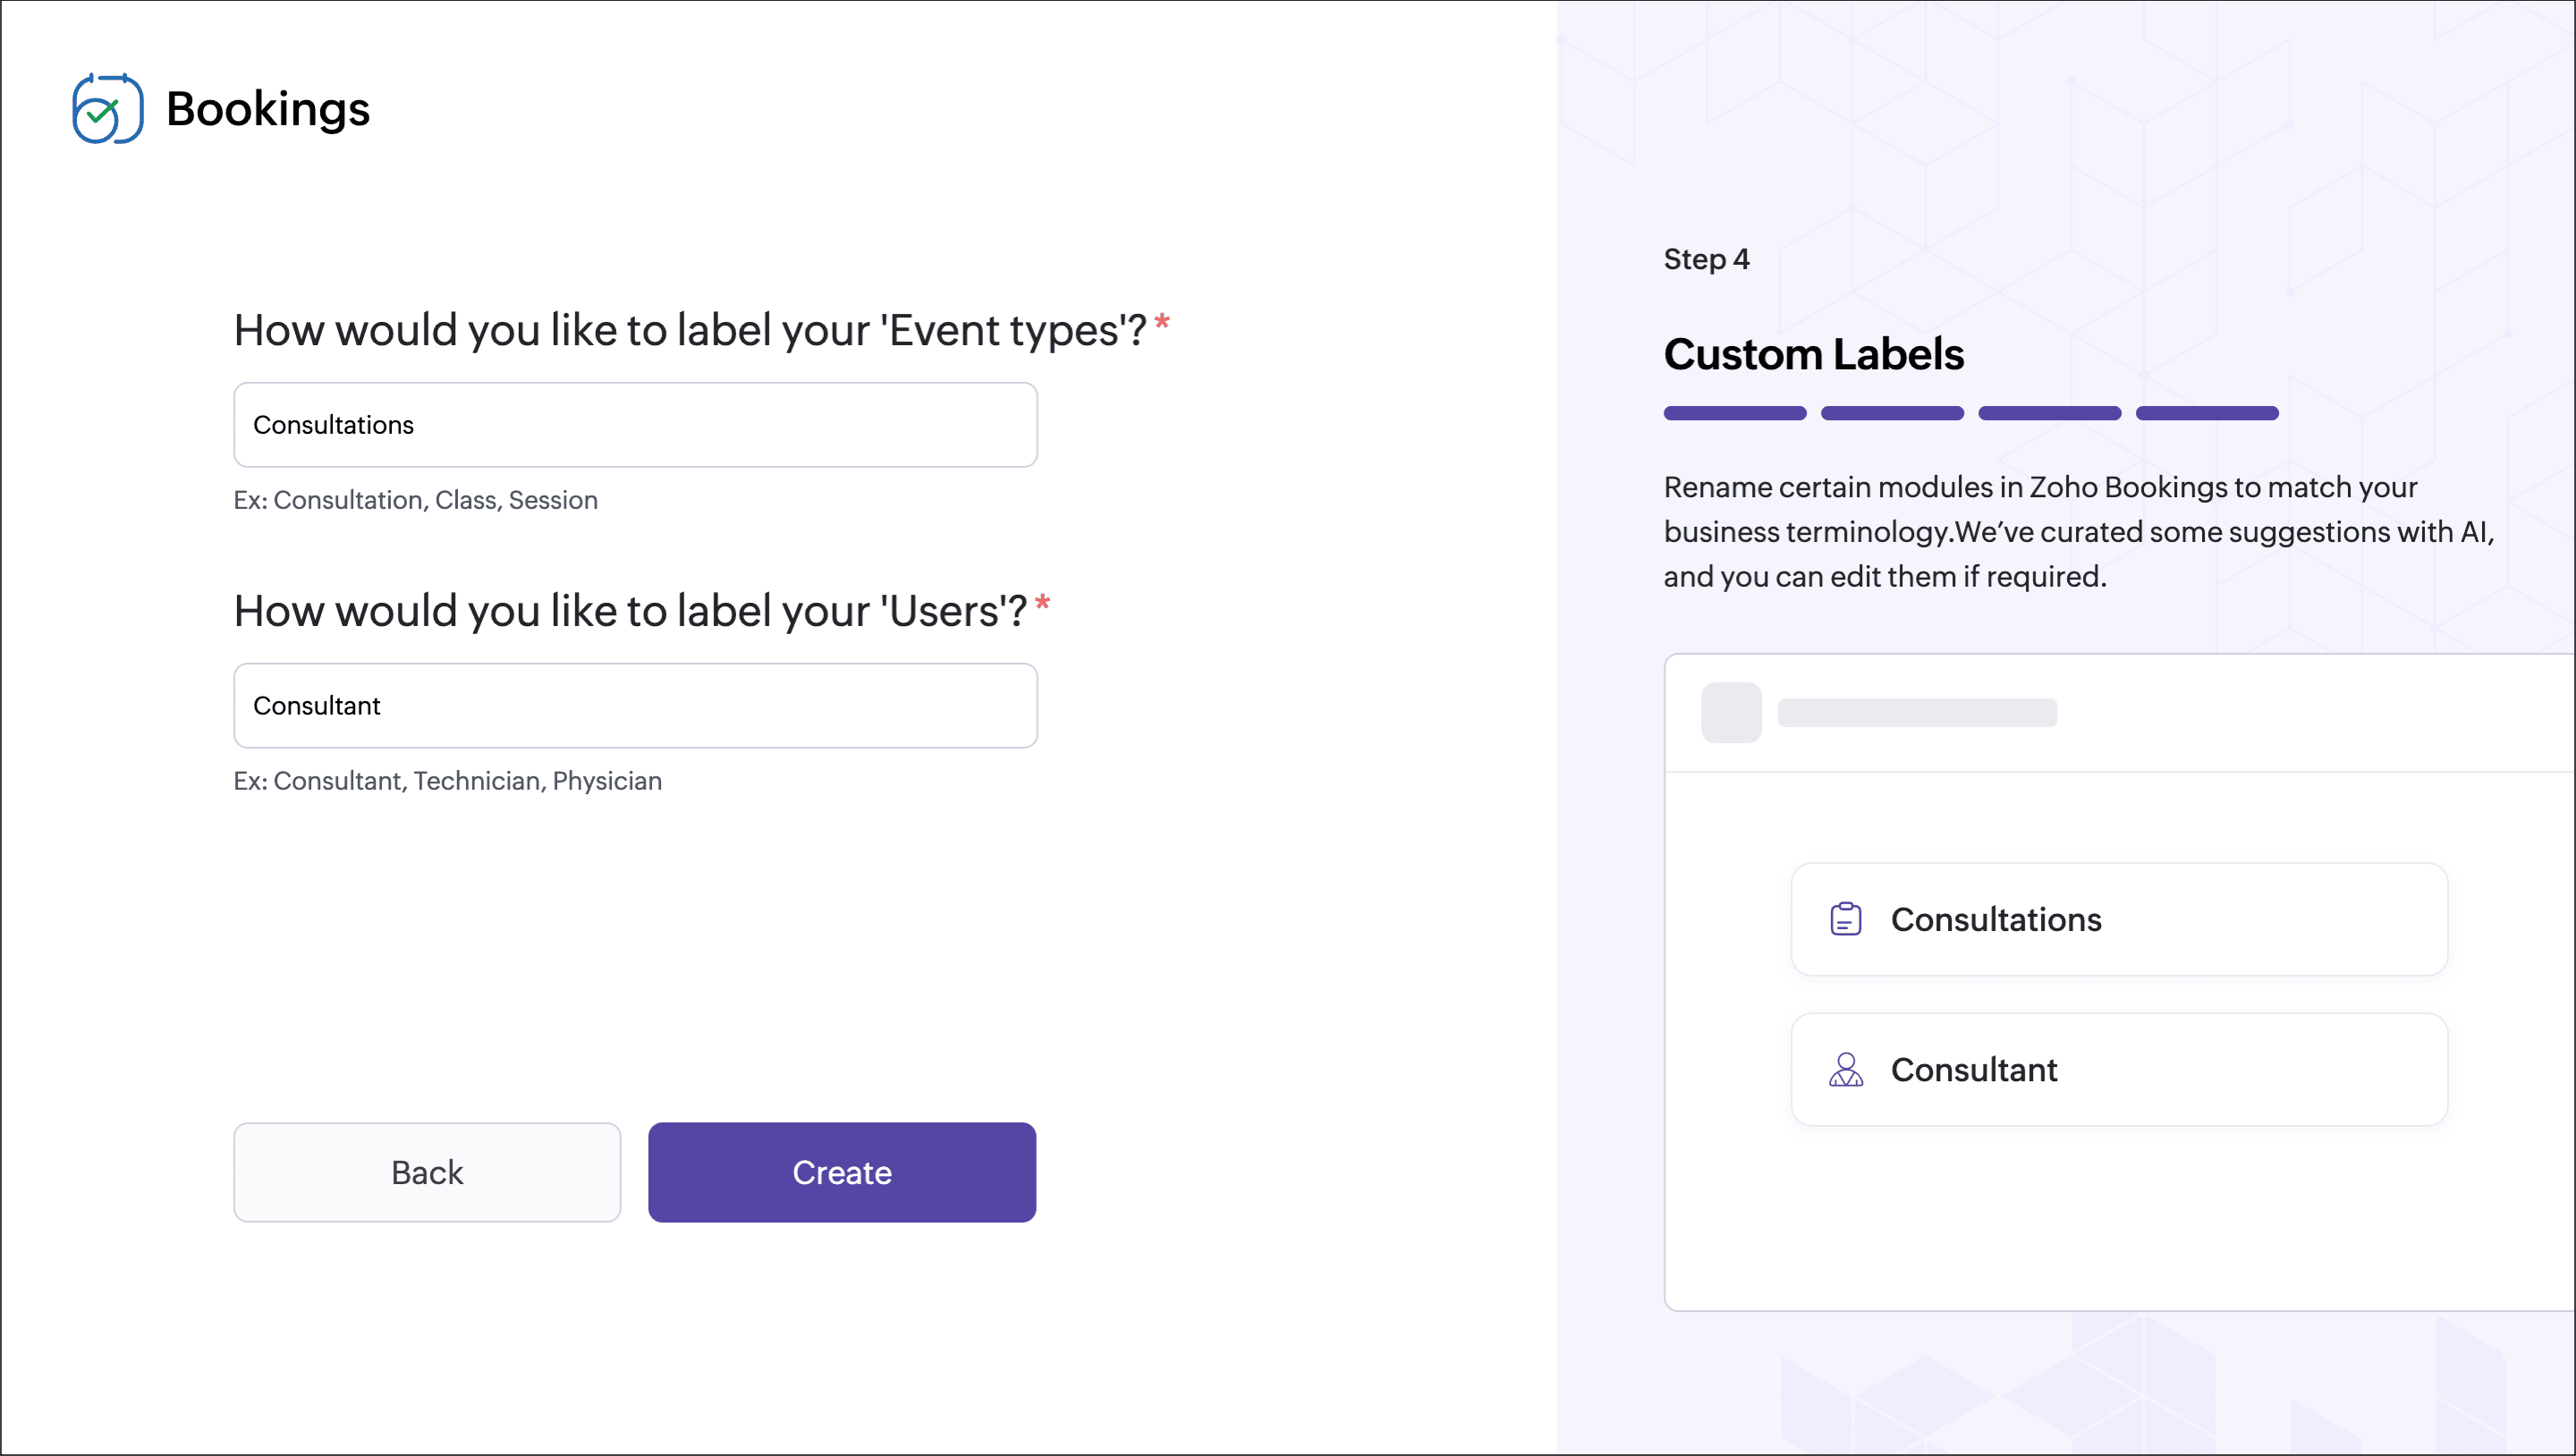Click the gray placeholder bar in preview header
2576x1456 pixels.
coord(1916,712)
